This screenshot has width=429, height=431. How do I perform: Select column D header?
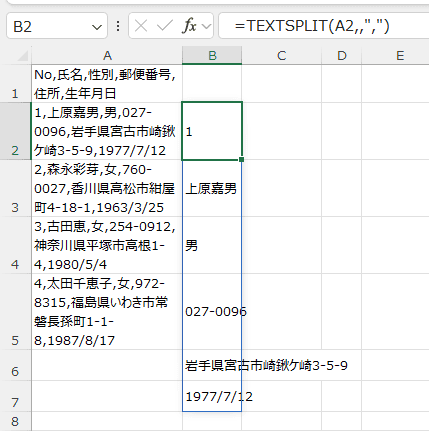click(342, 55)
